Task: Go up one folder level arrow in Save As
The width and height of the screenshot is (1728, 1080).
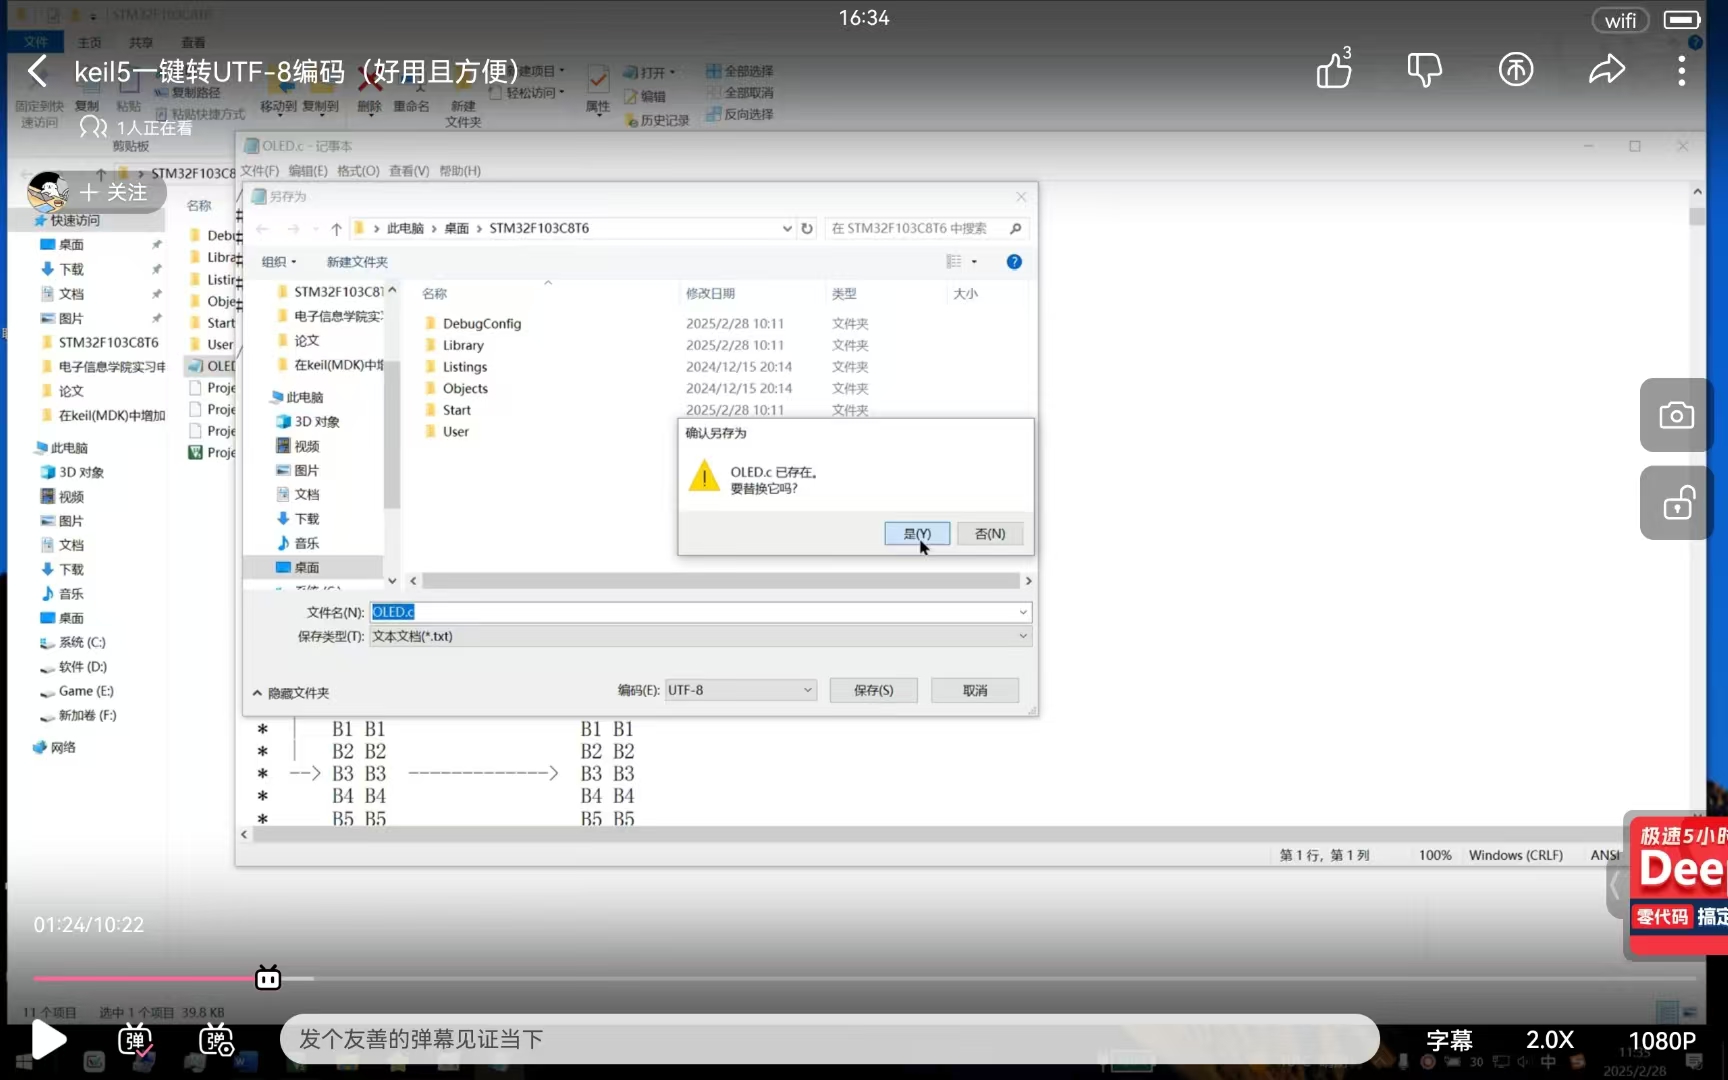Action: tap(336, 229)
